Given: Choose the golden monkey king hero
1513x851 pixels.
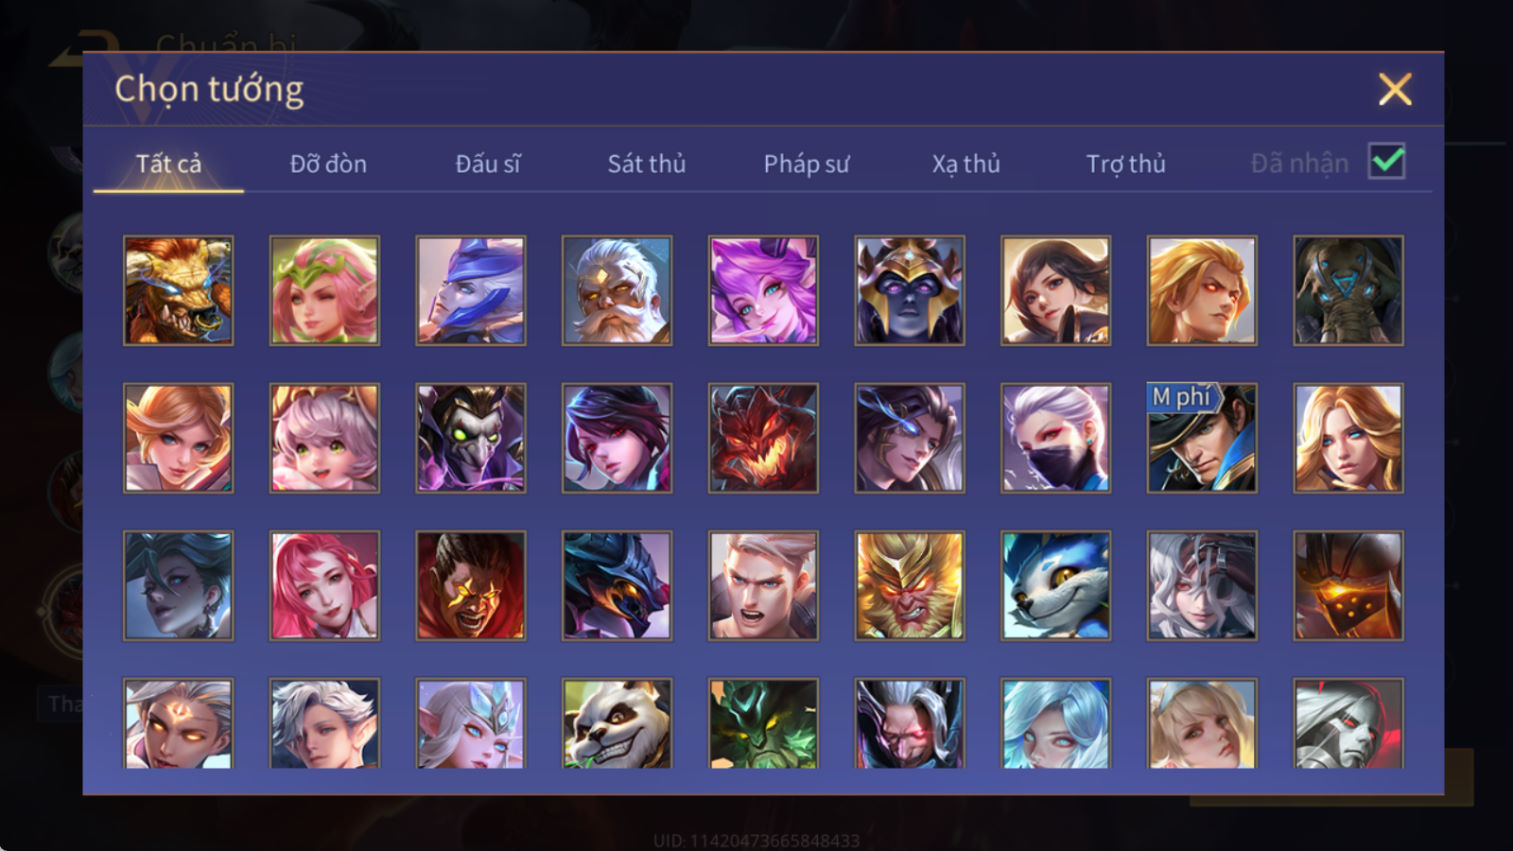Looking at the screenshot, I should [910, 586].
